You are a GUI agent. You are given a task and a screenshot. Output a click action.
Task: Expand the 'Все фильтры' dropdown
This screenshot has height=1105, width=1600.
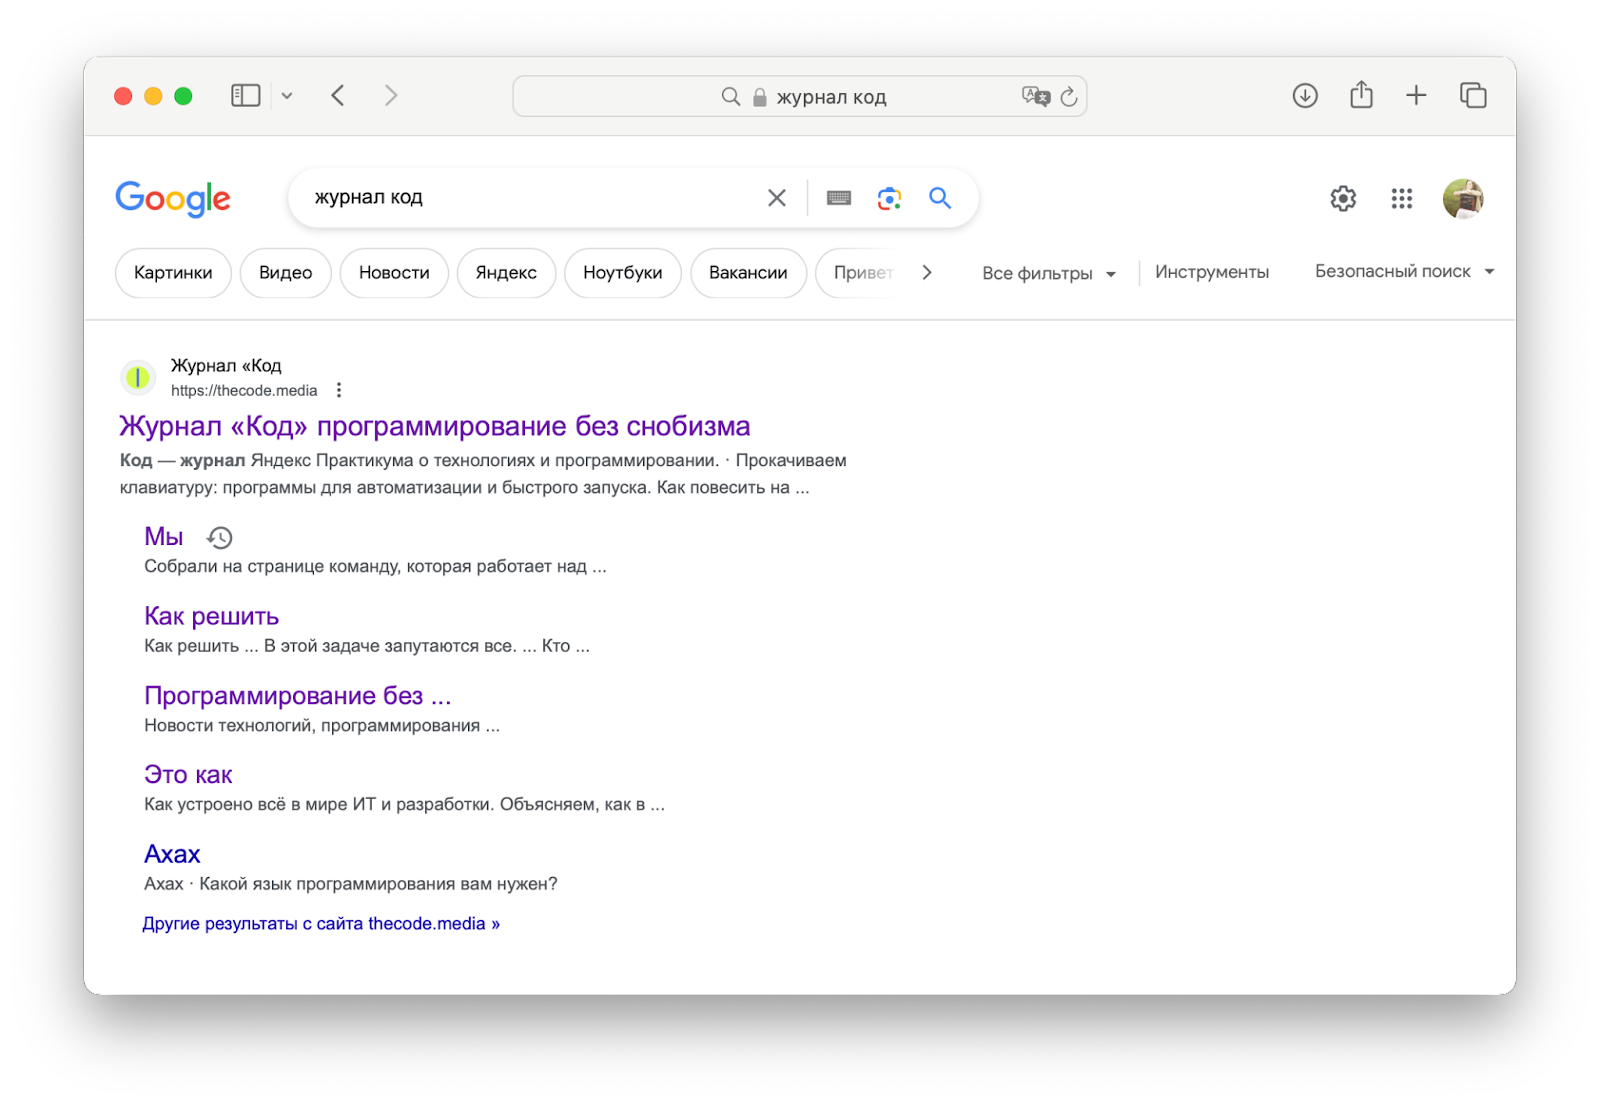(x=1048, y=273)
